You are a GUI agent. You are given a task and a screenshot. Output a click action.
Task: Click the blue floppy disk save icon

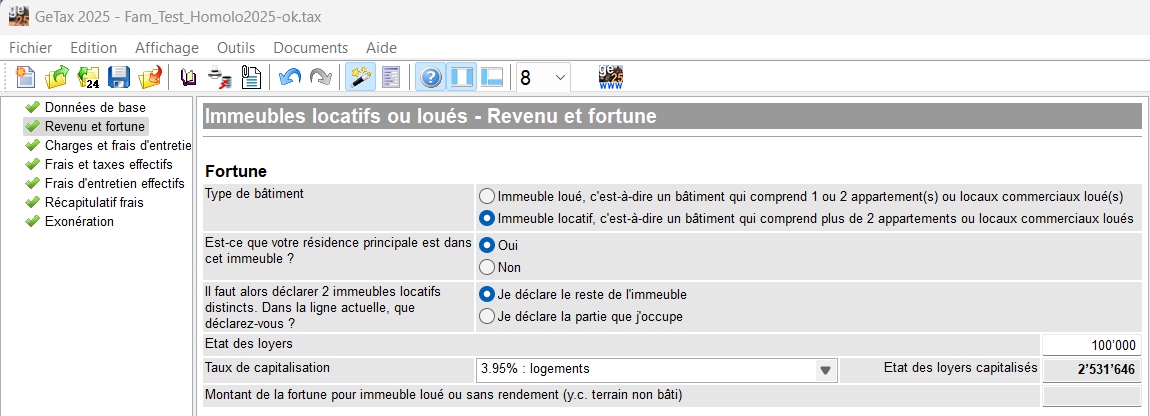coord(119,77)
